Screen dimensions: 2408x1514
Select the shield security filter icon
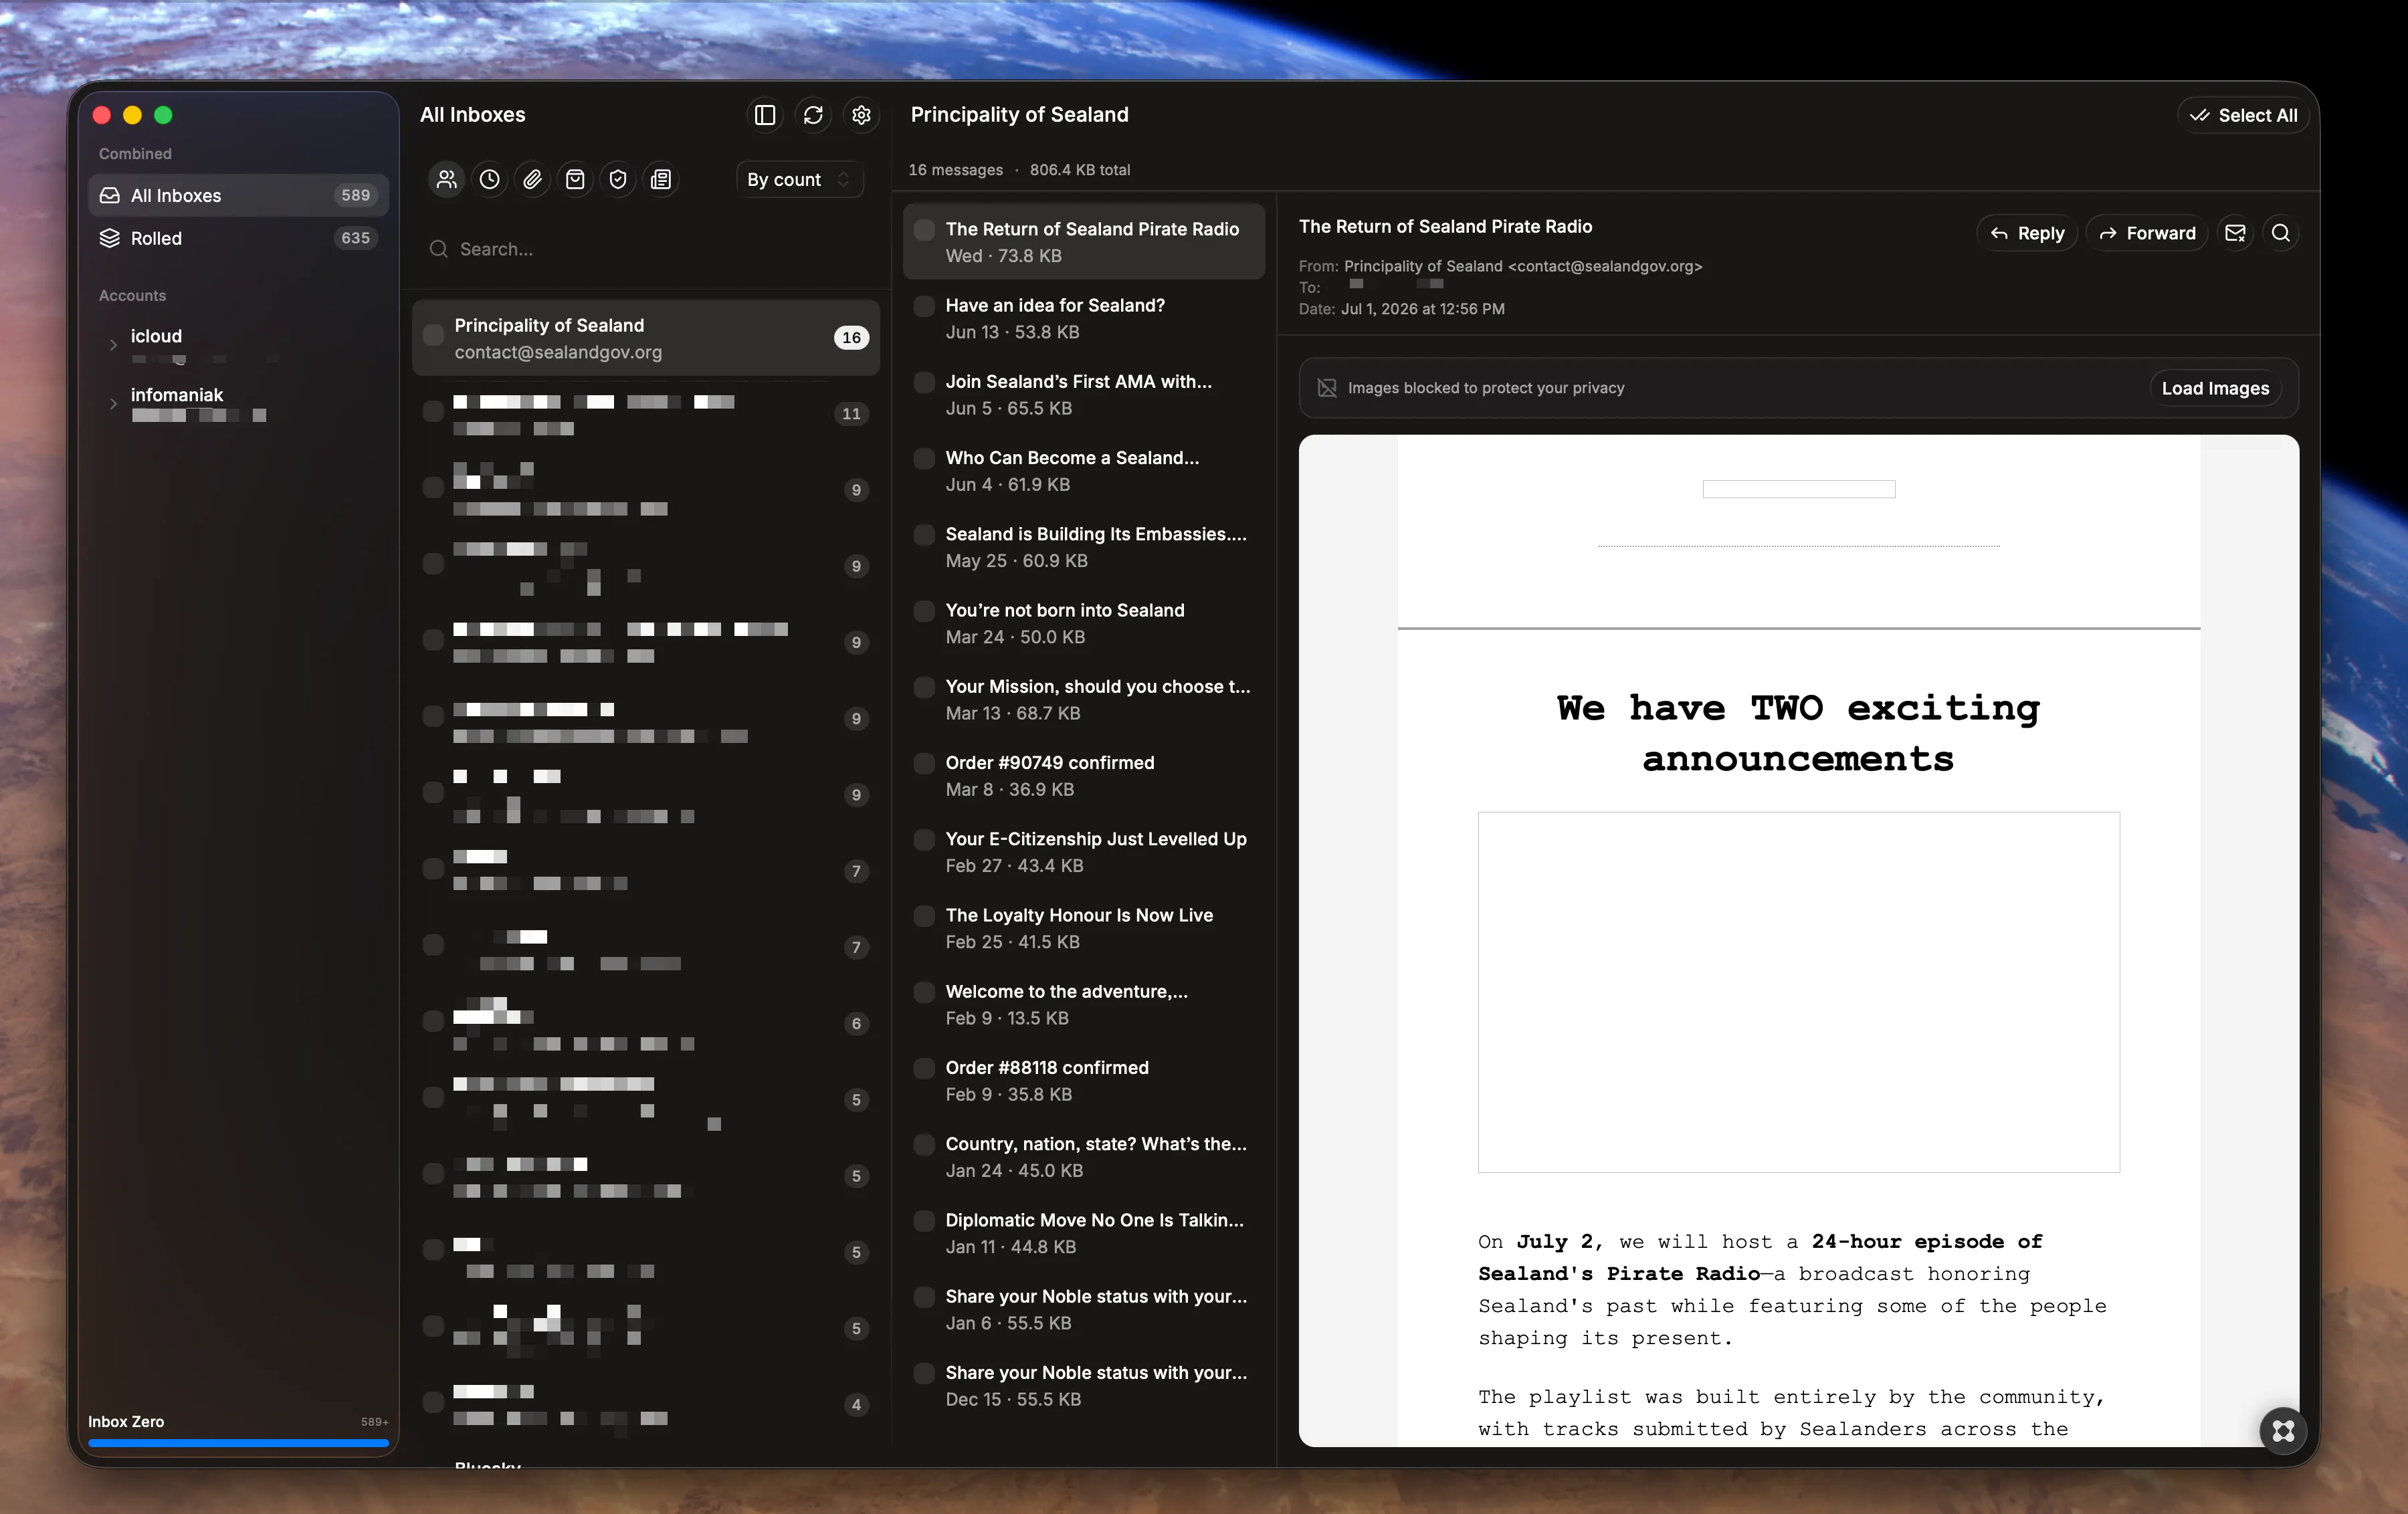click(619, 180)
